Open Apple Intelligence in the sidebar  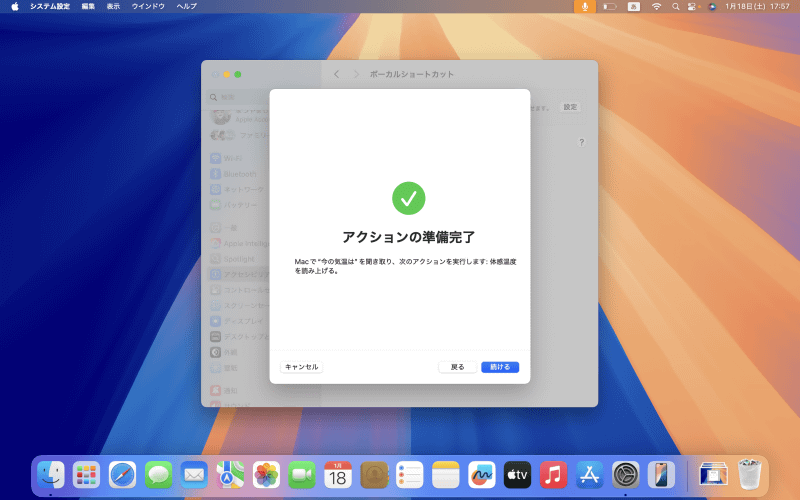click(239, 243)
